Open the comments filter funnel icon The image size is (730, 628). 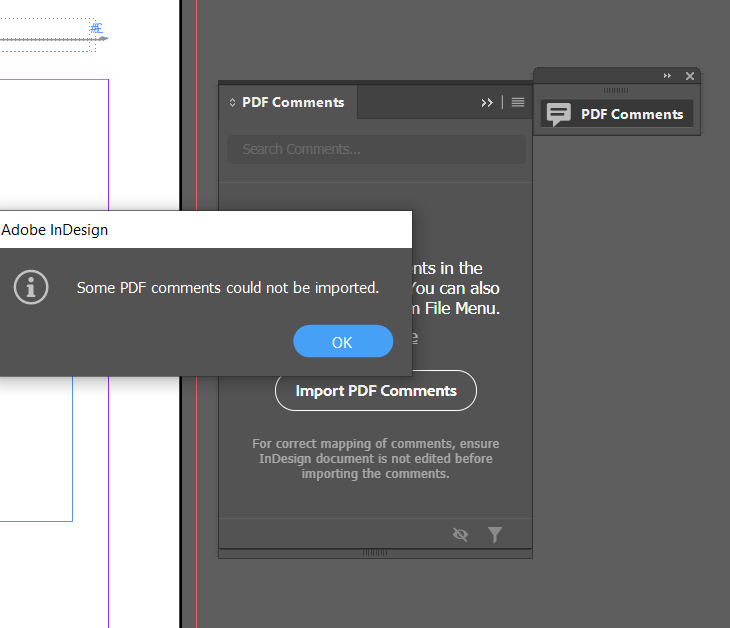495,534
